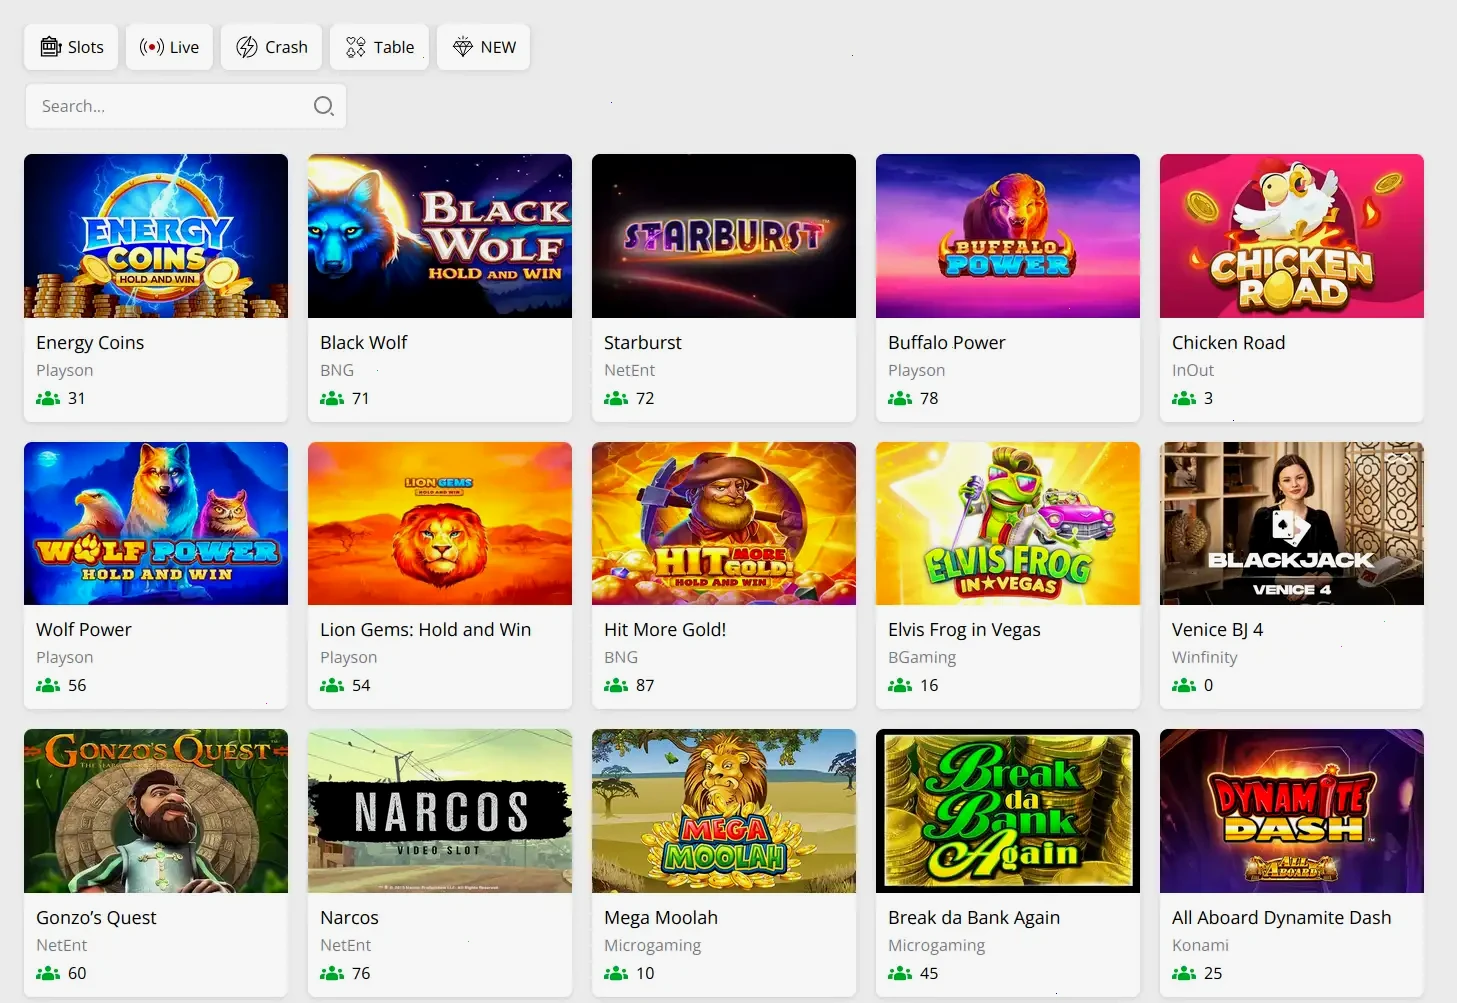Click the Chicken Road game title
This screenshot has width=1457, height=1003.
pos(1228,342)
